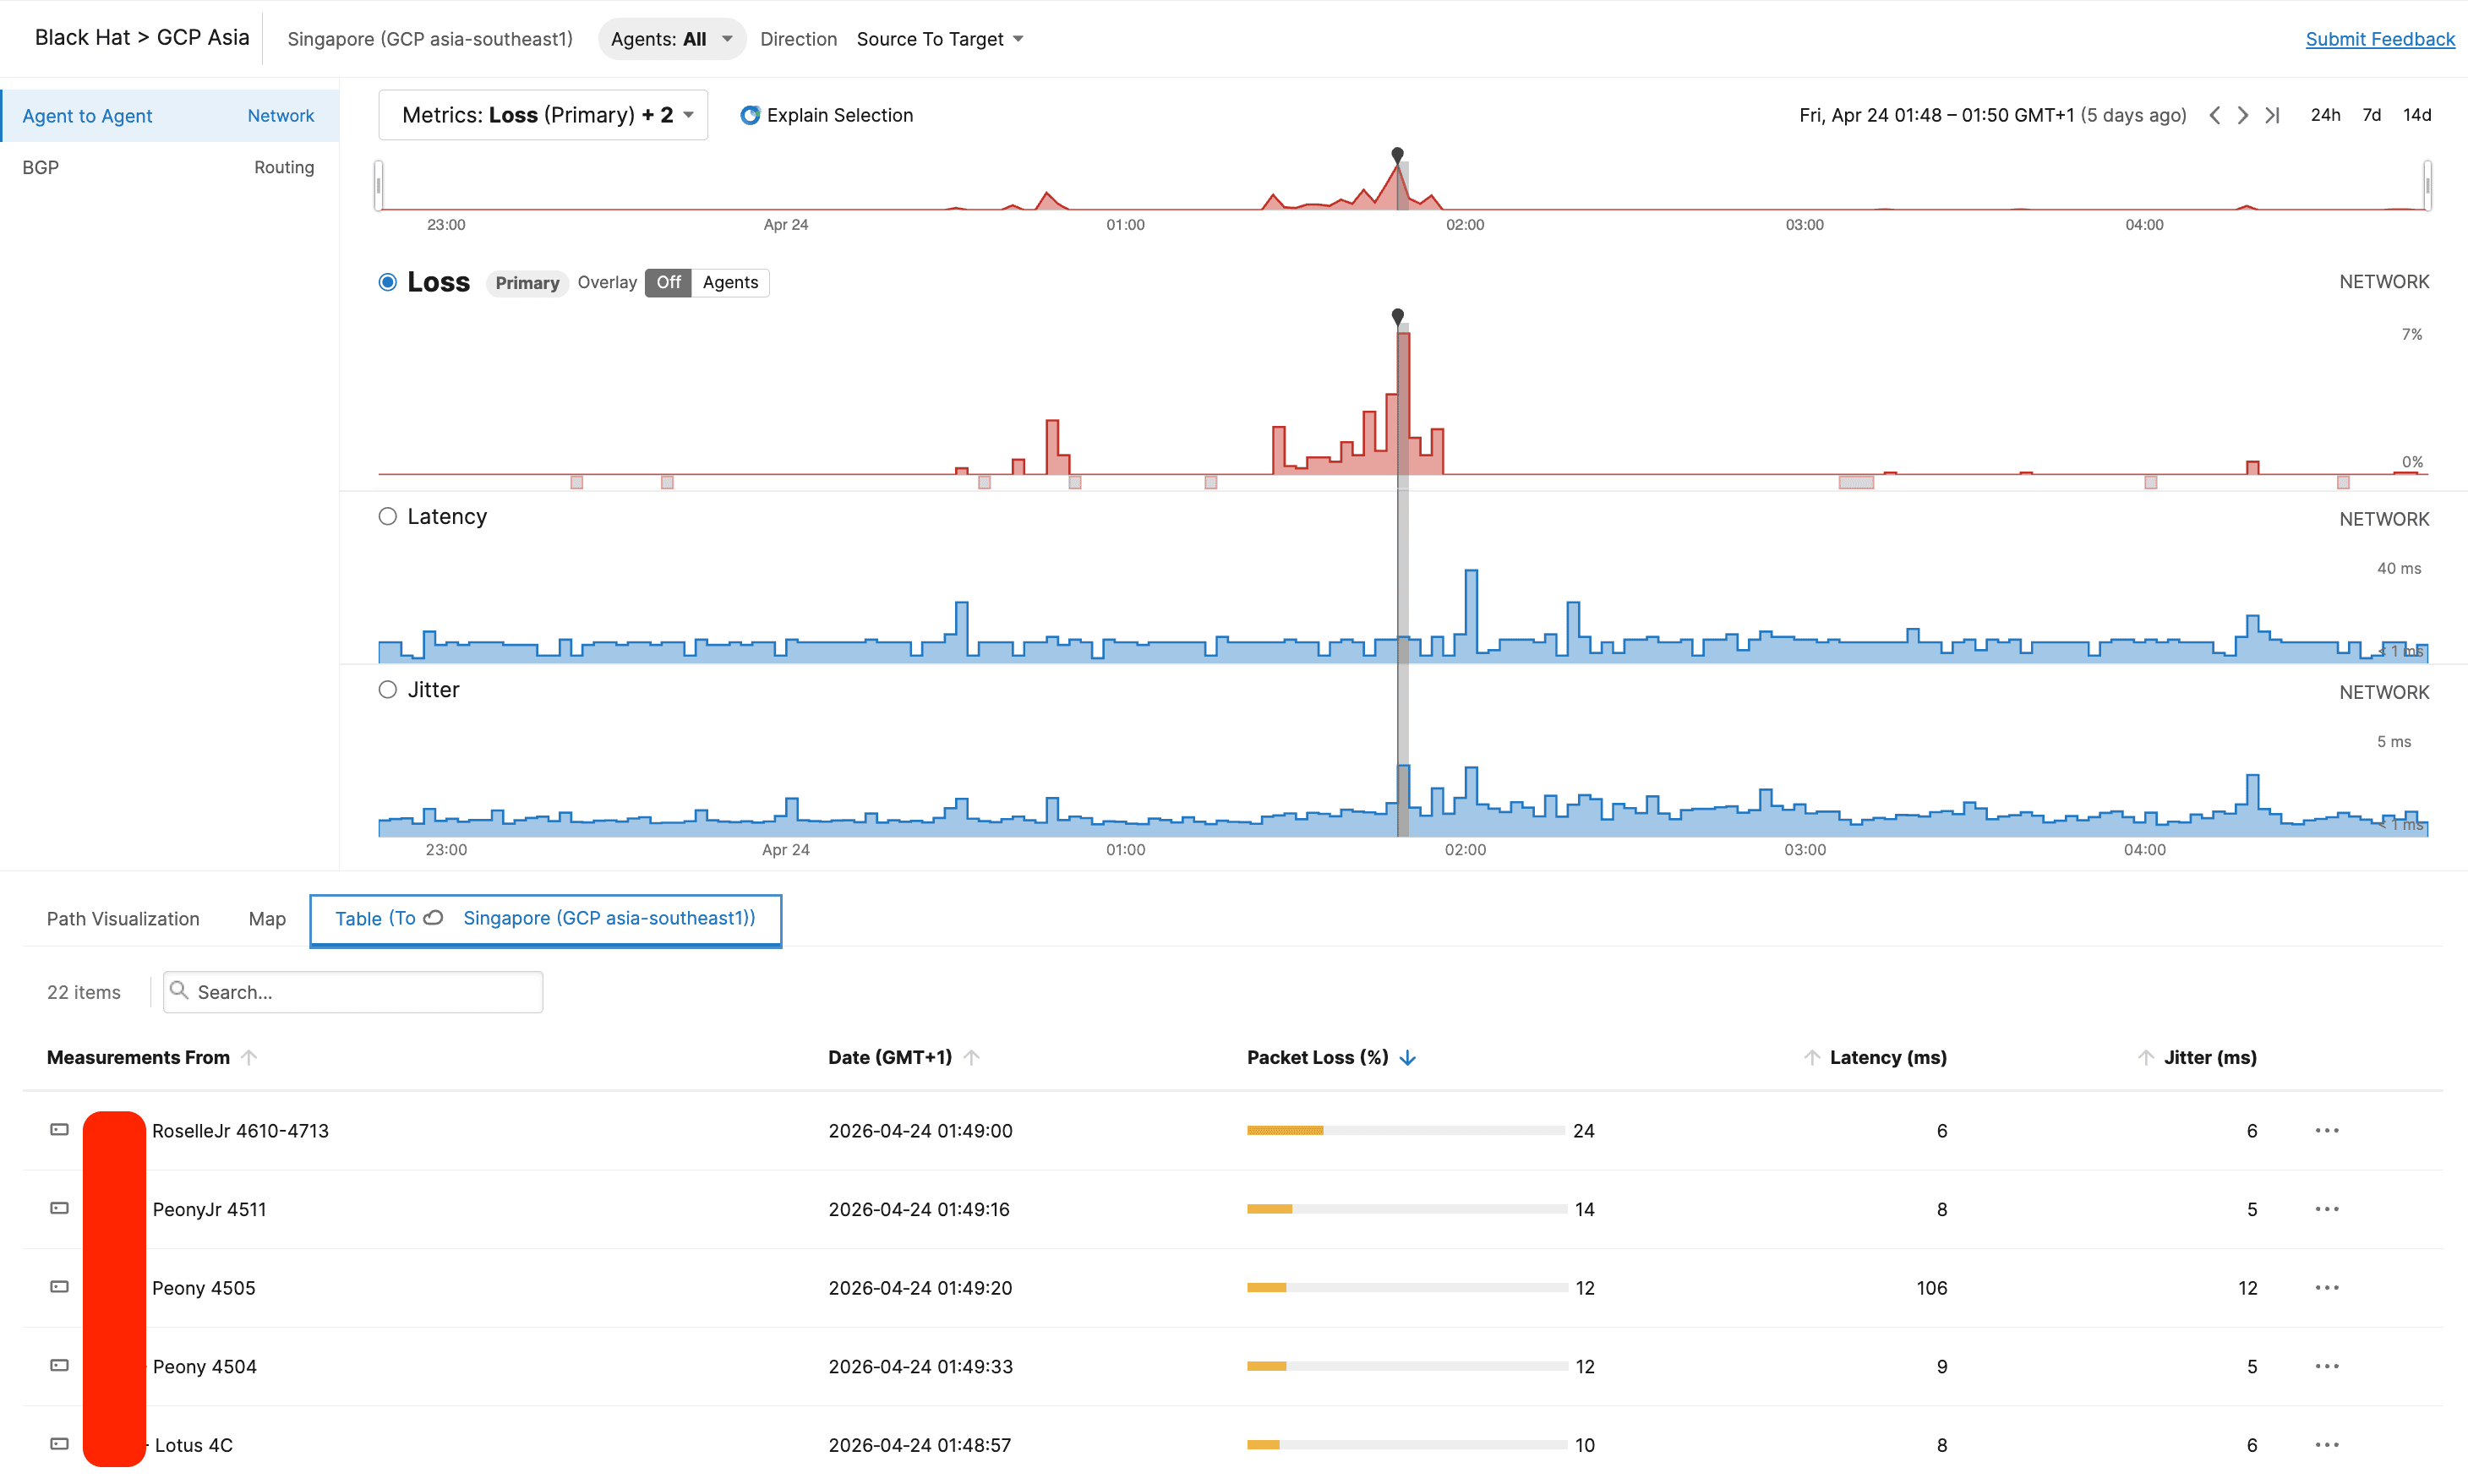
Task: Click the Primary badge next to Loss
Action: click(x=527, y=283)
